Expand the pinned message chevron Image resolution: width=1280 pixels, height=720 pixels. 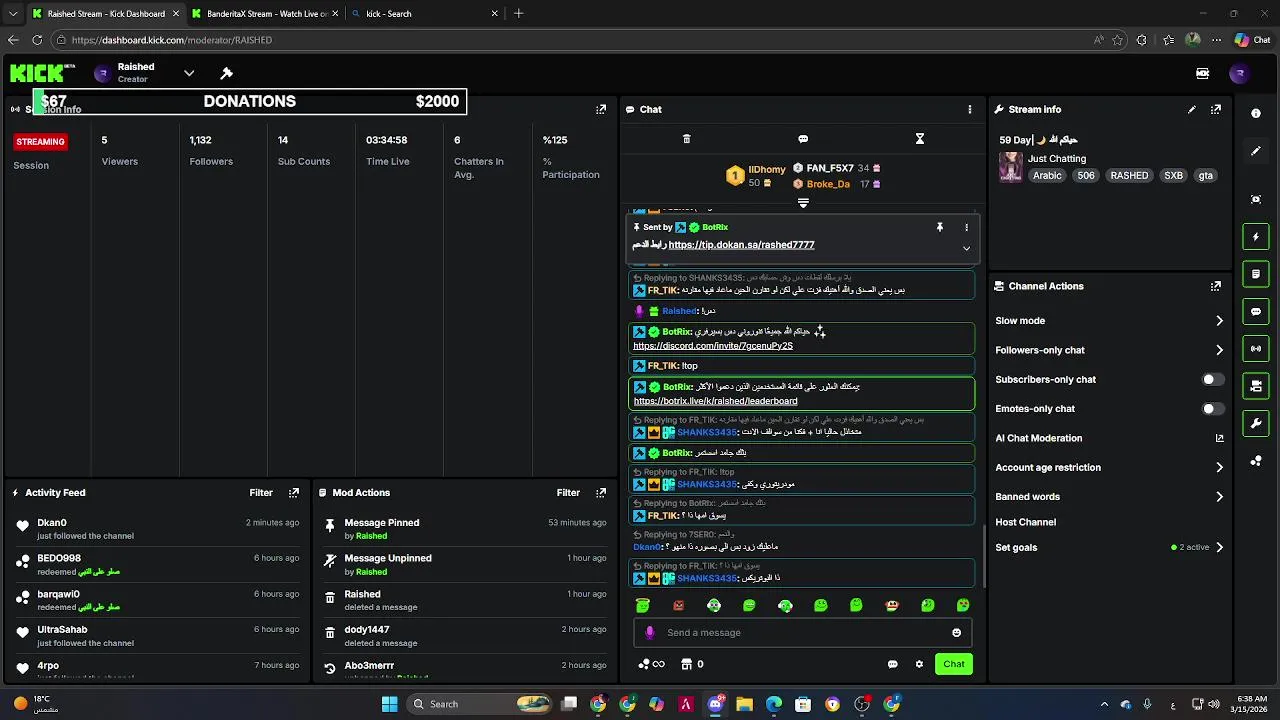[966, 248]
